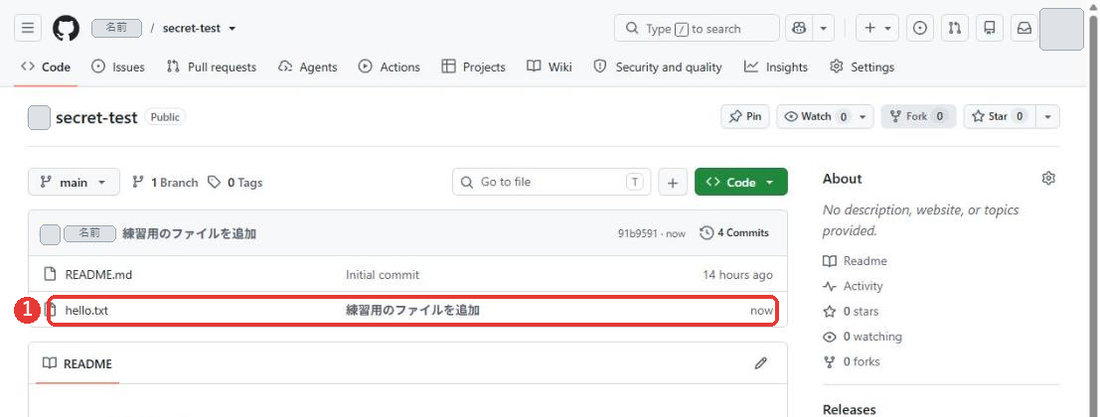The width and height of the screenshot is (1100, 417).
Task: View the 1 Branch link
Action: pyautogui.click(x=166, y=182)
